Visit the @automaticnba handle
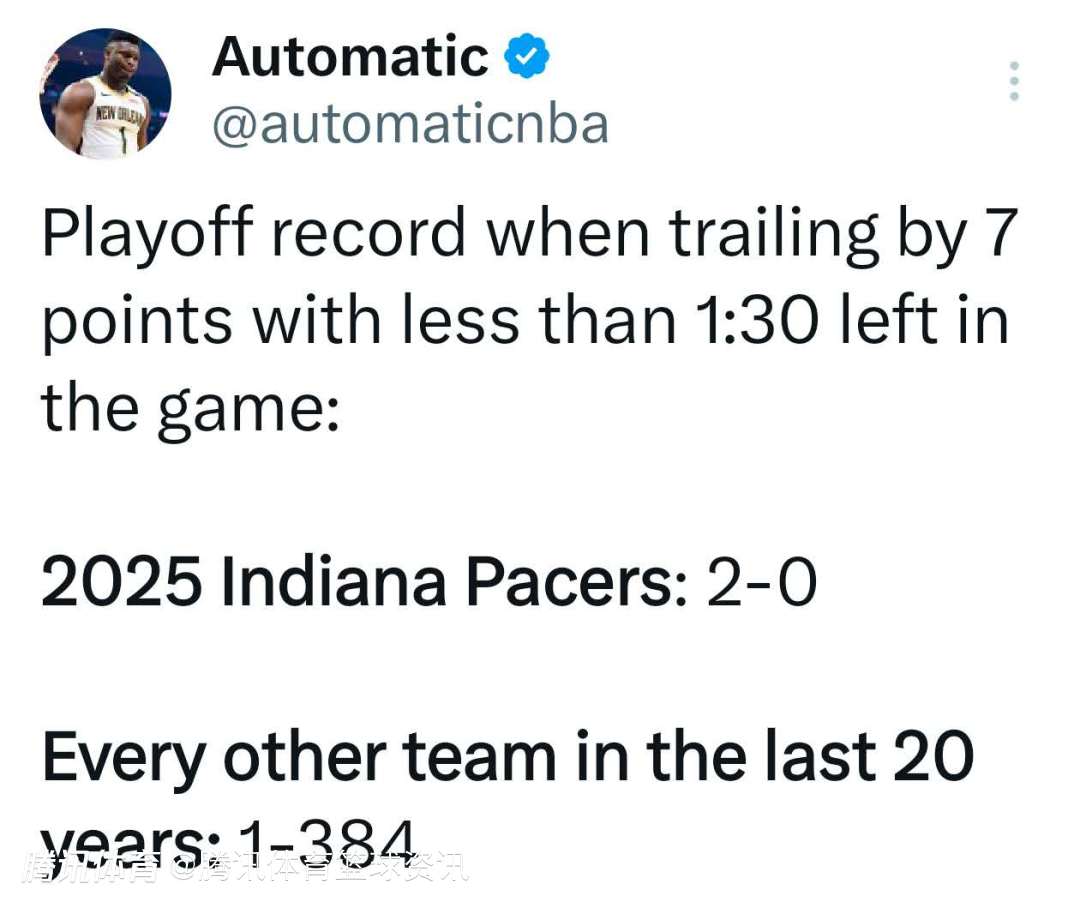This screenshot has height=902, width=1080. (411, 125)
